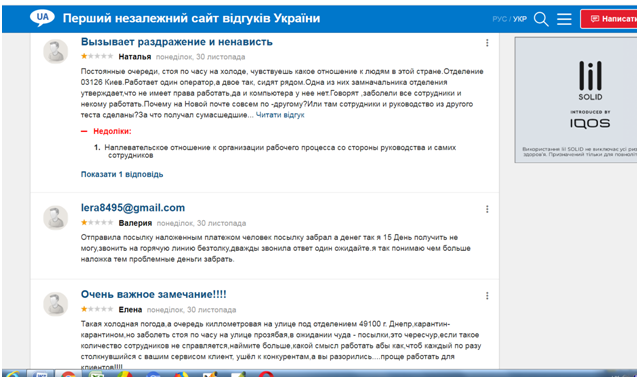
Task: Open three-dot menu on Валерия's review
Action: pyautogui.click(x=487, y=209)
